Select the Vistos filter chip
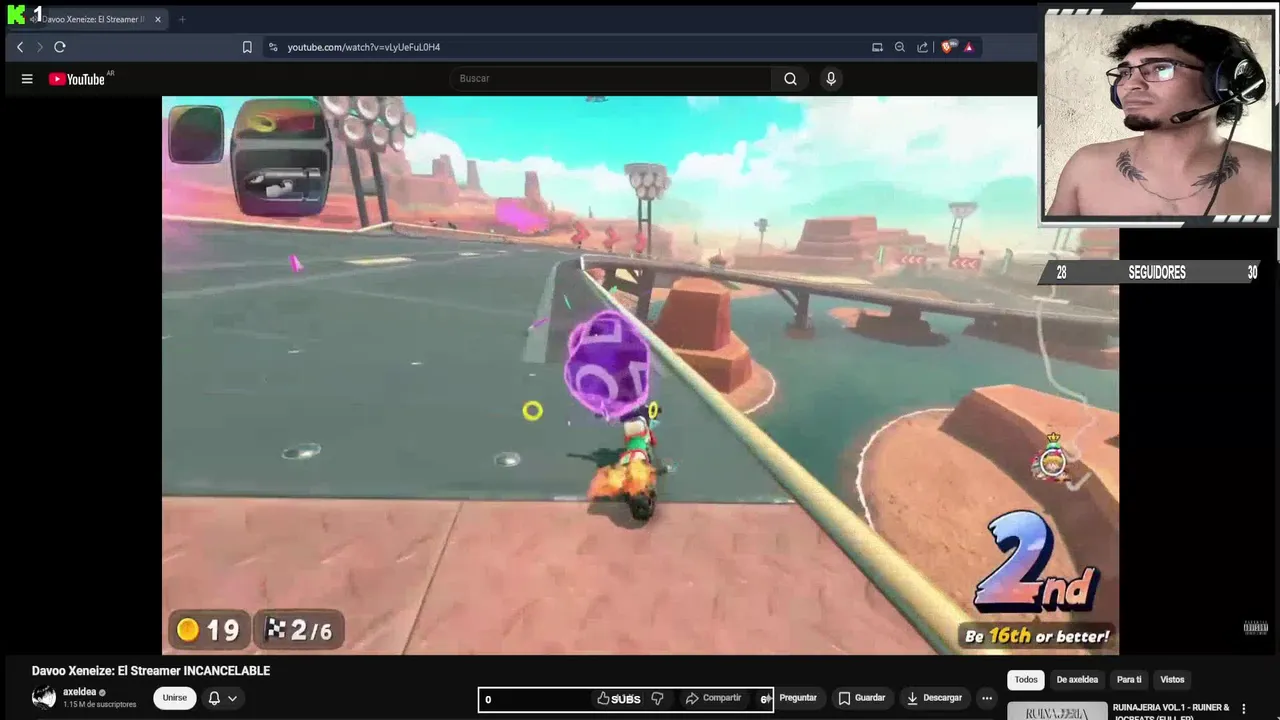The height and width of the screenshot is (720, 1280). pos(1172,680)
